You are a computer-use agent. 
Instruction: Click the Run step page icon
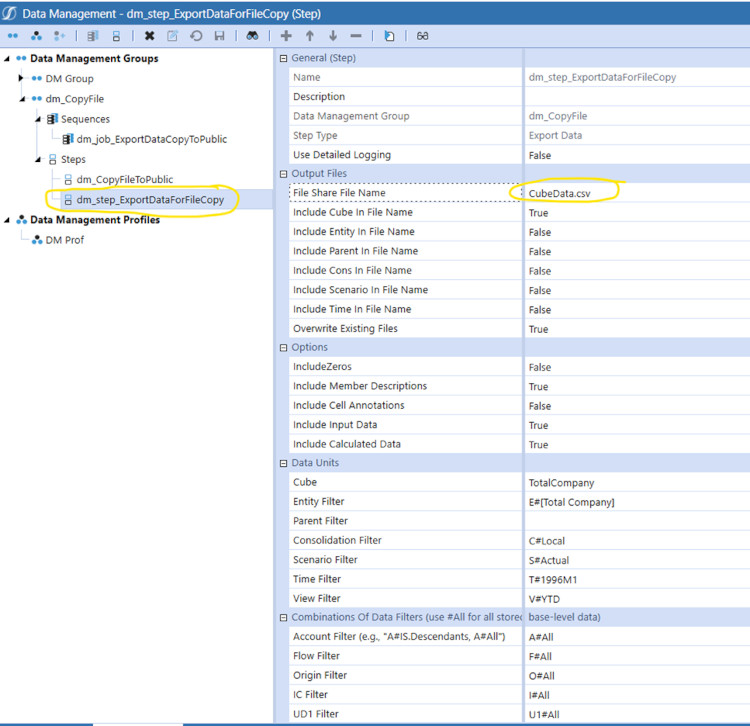[x=389, y=36]
